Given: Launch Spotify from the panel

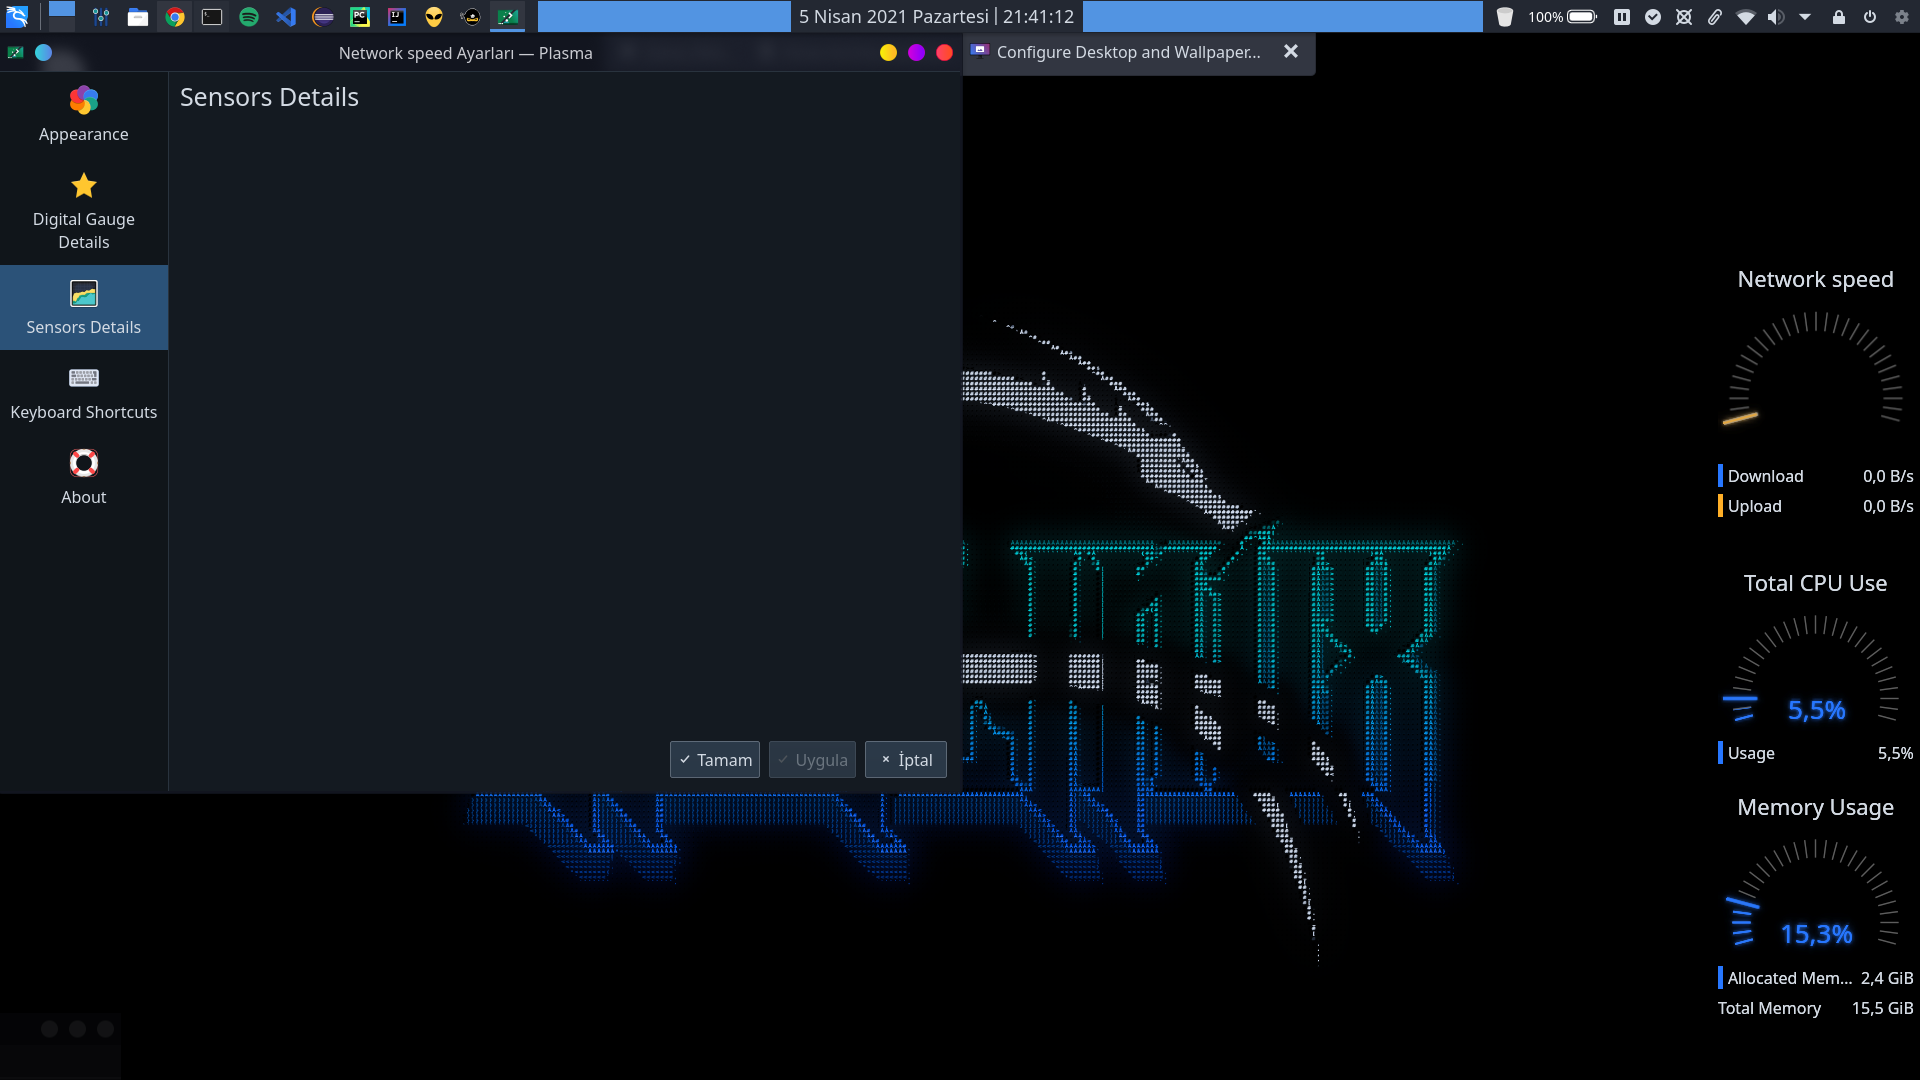Looking at the screenshot, I should (x=249, y=17).
